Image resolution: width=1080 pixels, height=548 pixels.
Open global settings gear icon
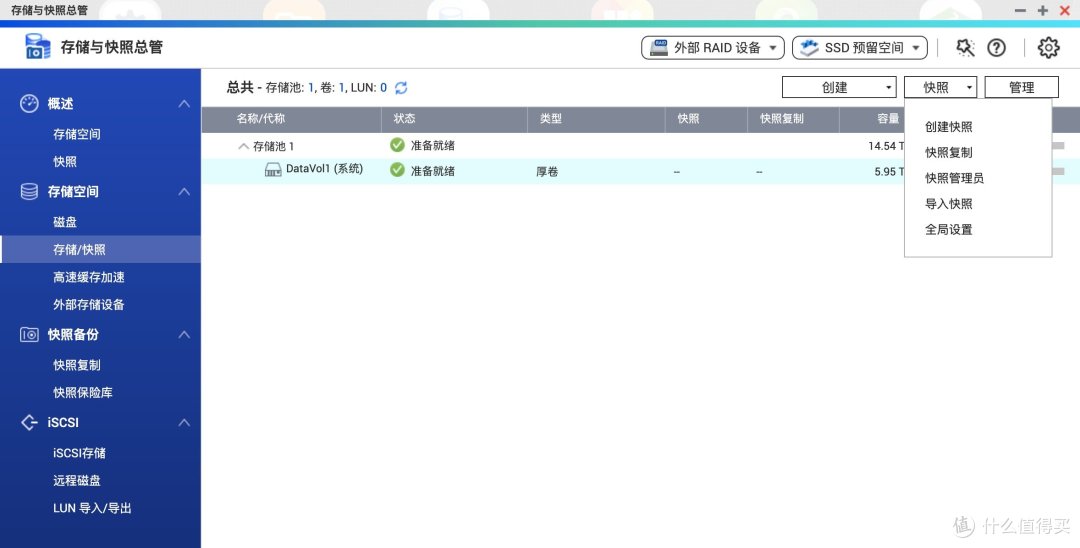[1048, 48]
